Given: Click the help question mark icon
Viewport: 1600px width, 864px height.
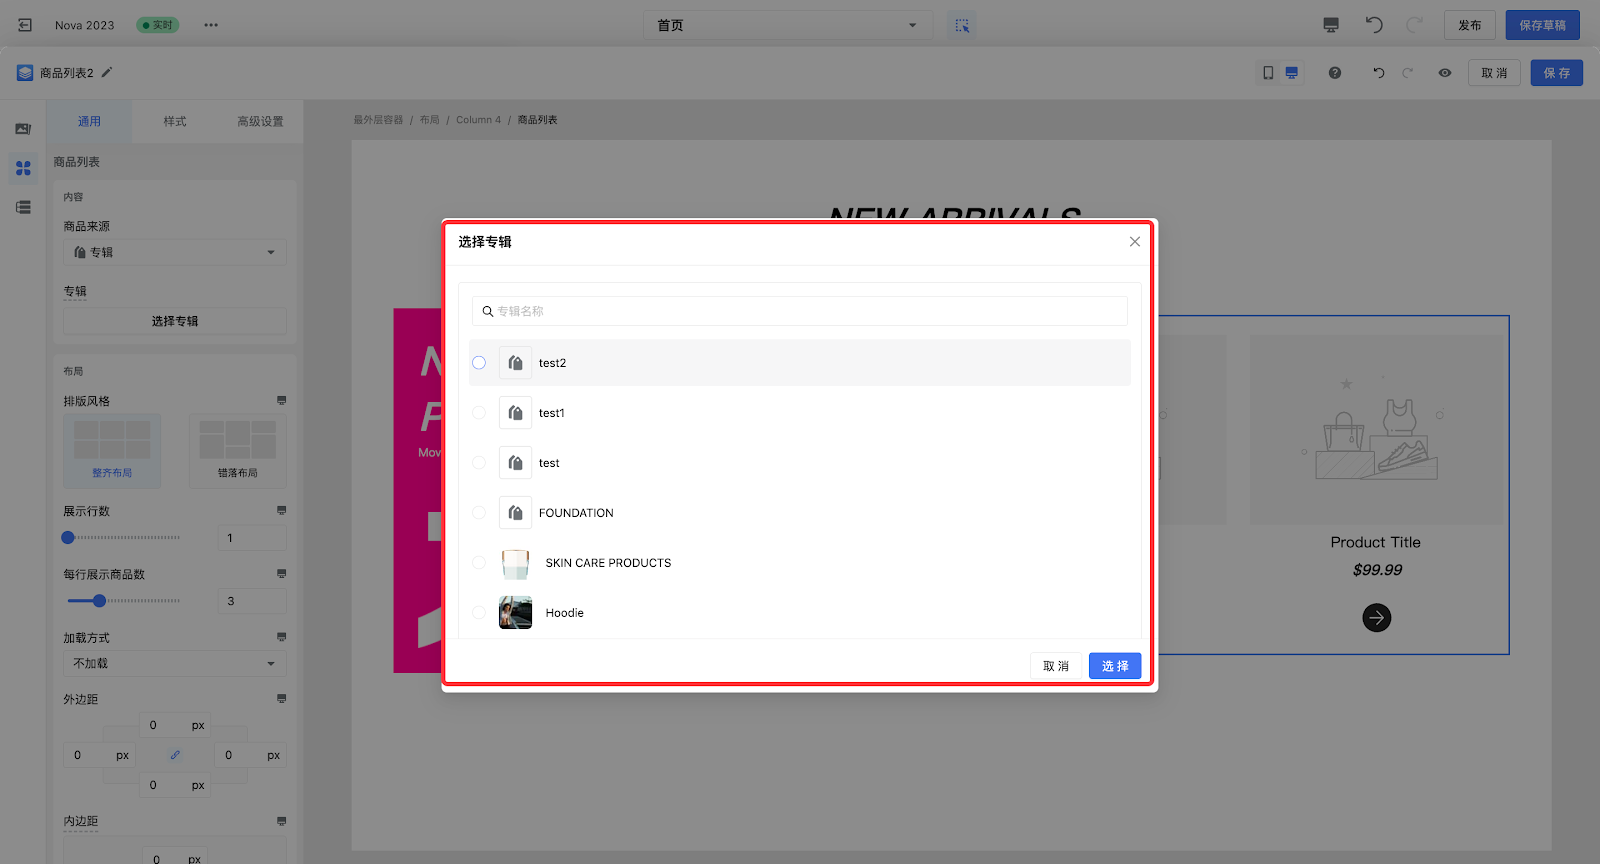Looking at the screenshot, I should coord(1335,73).
